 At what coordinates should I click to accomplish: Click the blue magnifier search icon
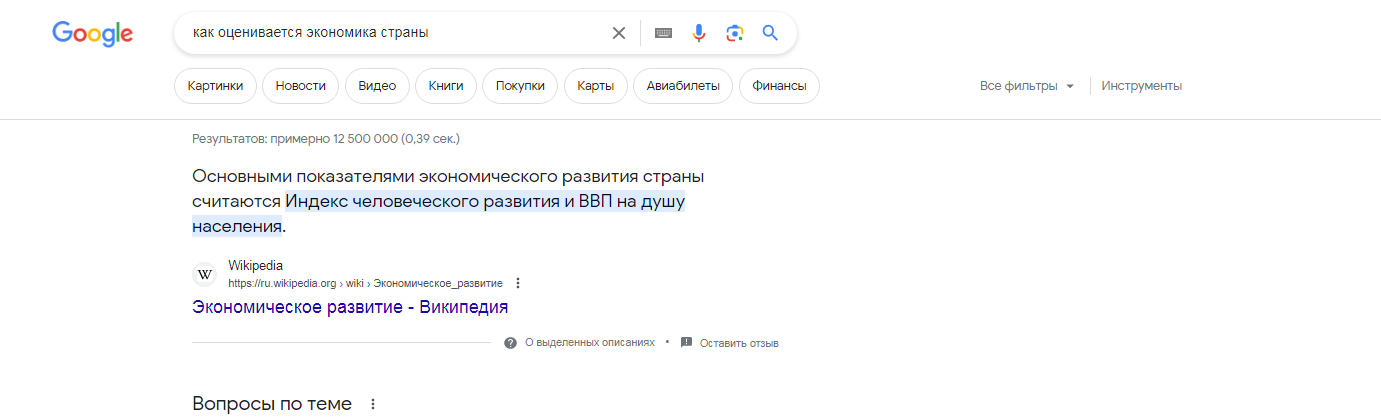click(x=770, y=33)
